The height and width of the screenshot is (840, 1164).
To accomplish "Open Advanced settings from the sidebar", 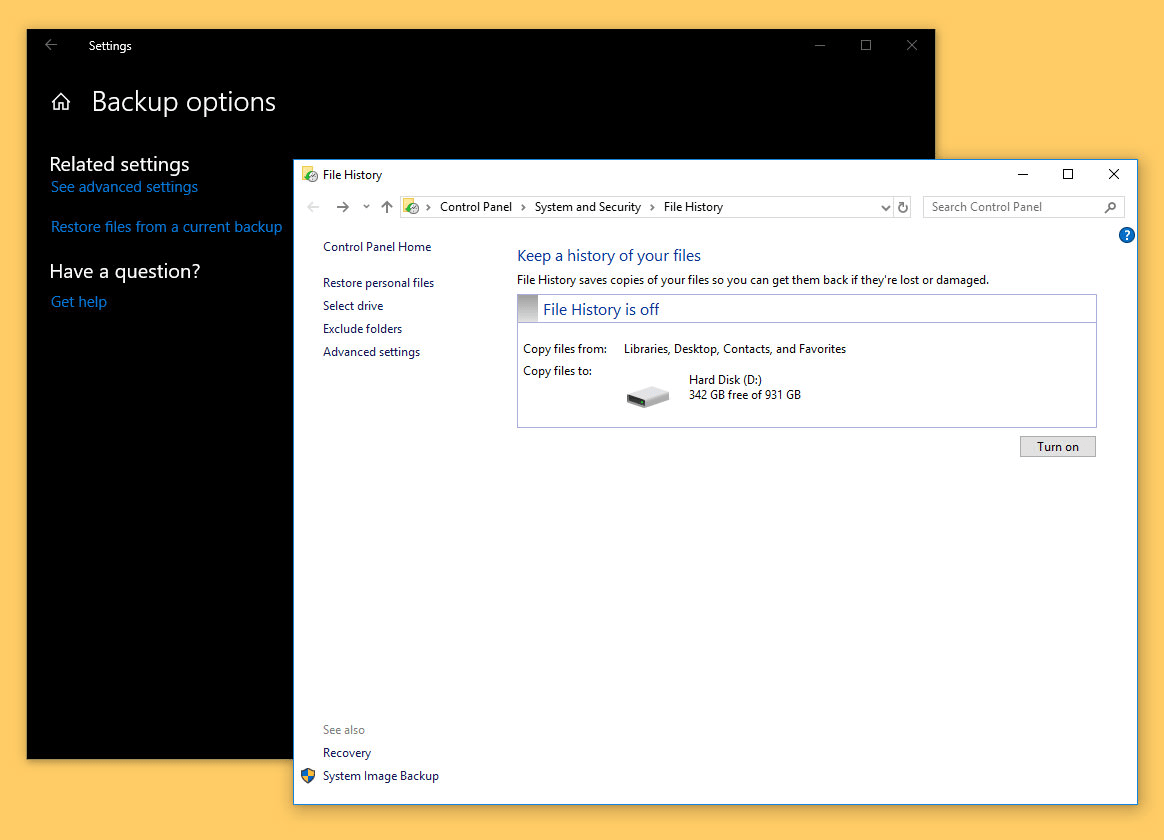I will [371, 351].
